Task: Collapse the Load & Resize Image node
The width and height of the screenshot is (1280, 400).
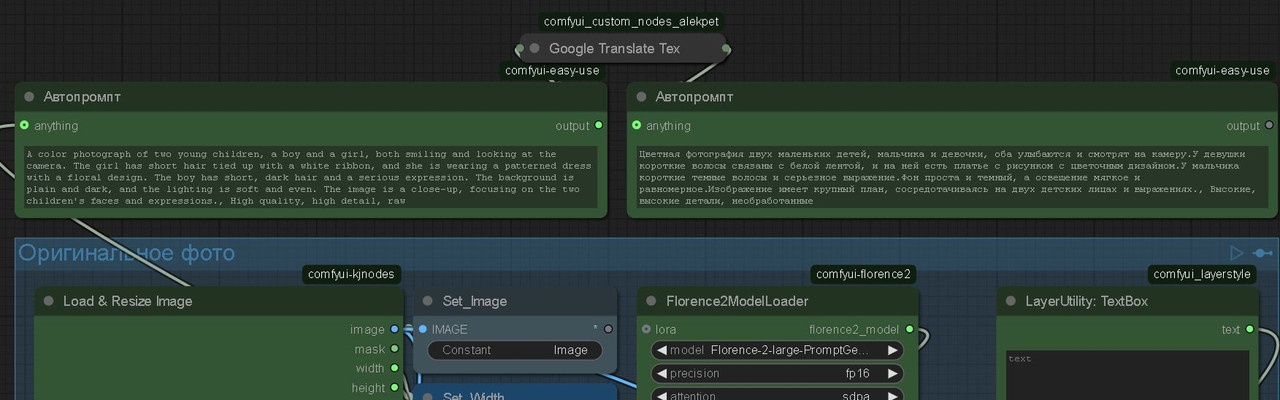Action: pyautogui.click(x=48, y=301)
